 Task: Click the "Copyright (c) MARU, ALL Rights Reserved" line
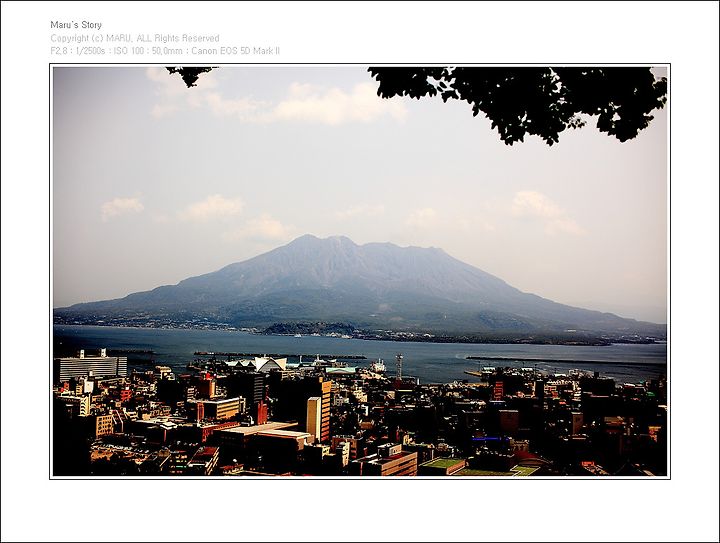[135, 38]
